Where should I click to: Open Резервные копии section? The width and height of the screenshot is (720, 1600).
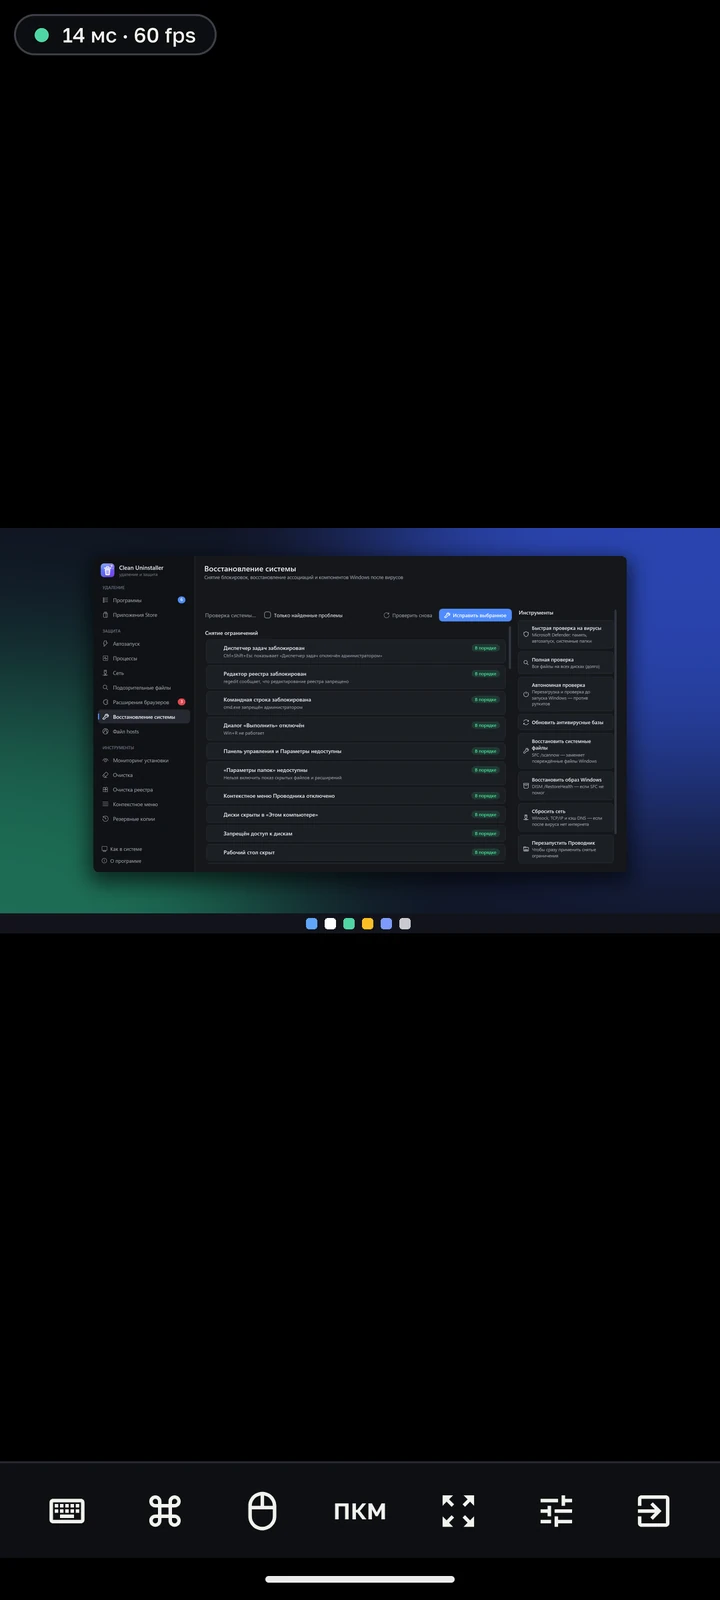143,819
